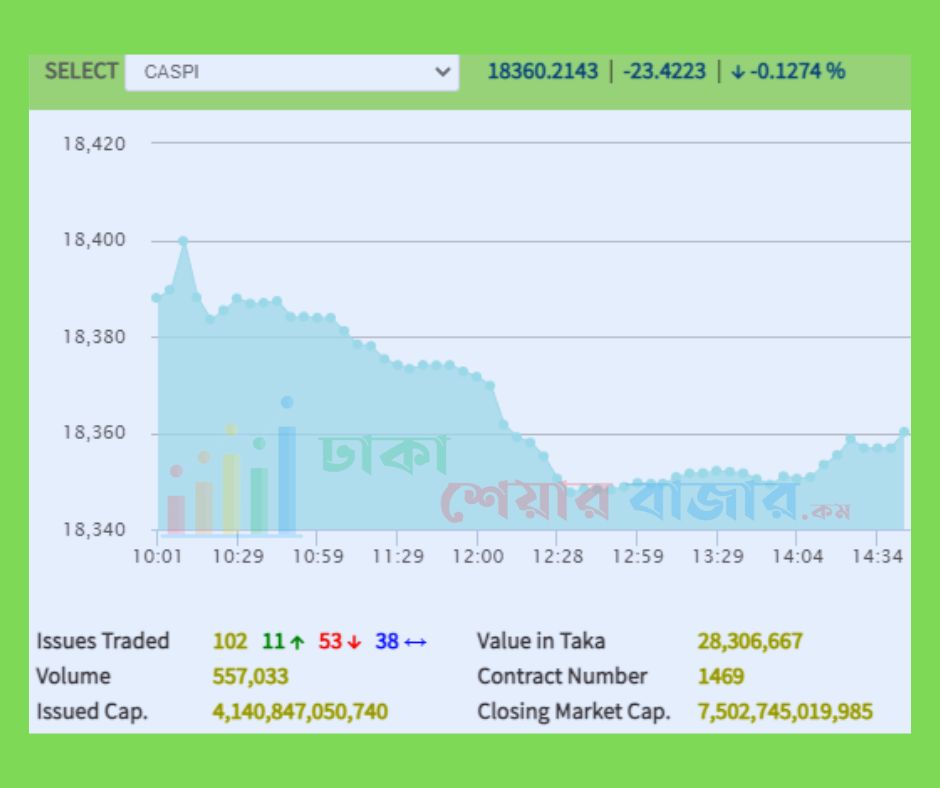940x788 pixels.
Task: Click the blue unchanged arrows next to 38
Action: tap(415, 642)
